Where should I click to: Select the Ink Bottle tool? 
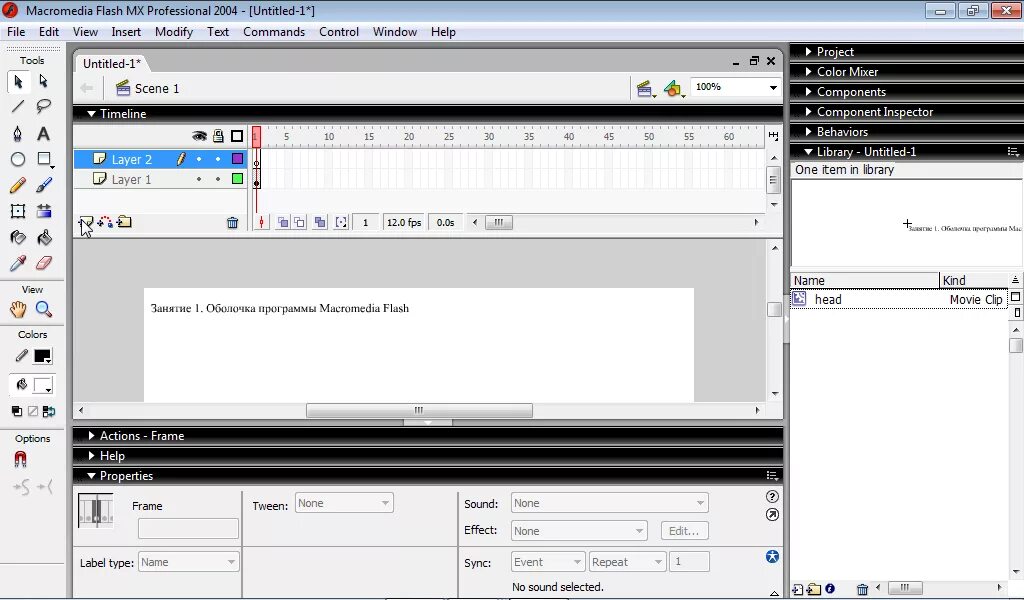click(x=18, y=238)
